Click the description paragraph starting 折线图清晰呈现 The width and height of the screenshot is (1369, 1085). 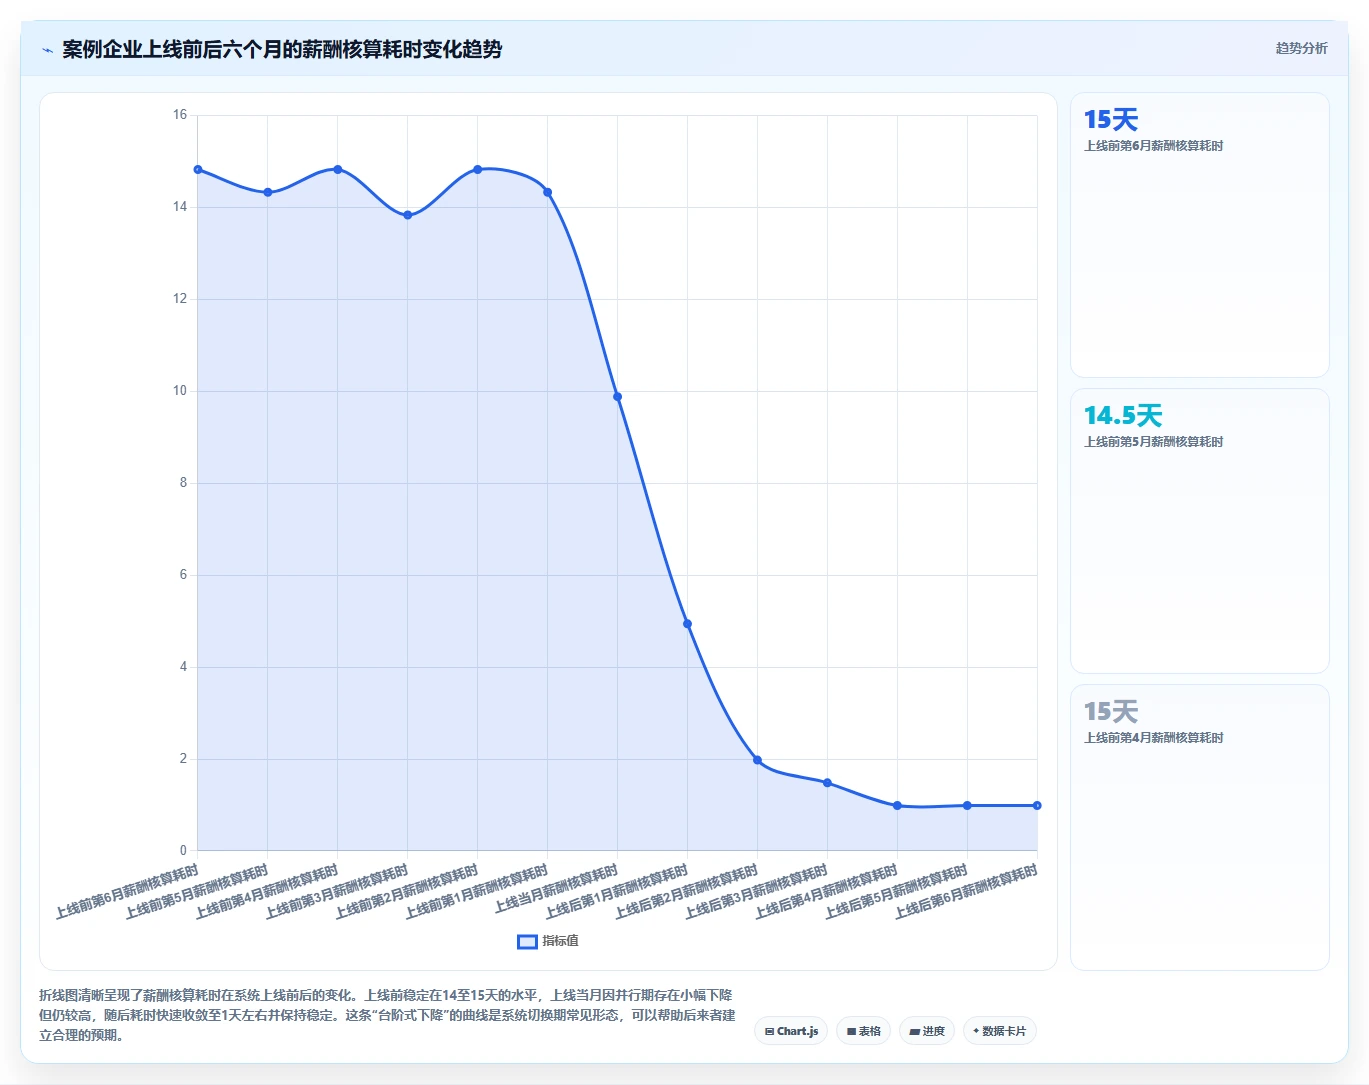pyautogui.click(x=387, y=1015)
